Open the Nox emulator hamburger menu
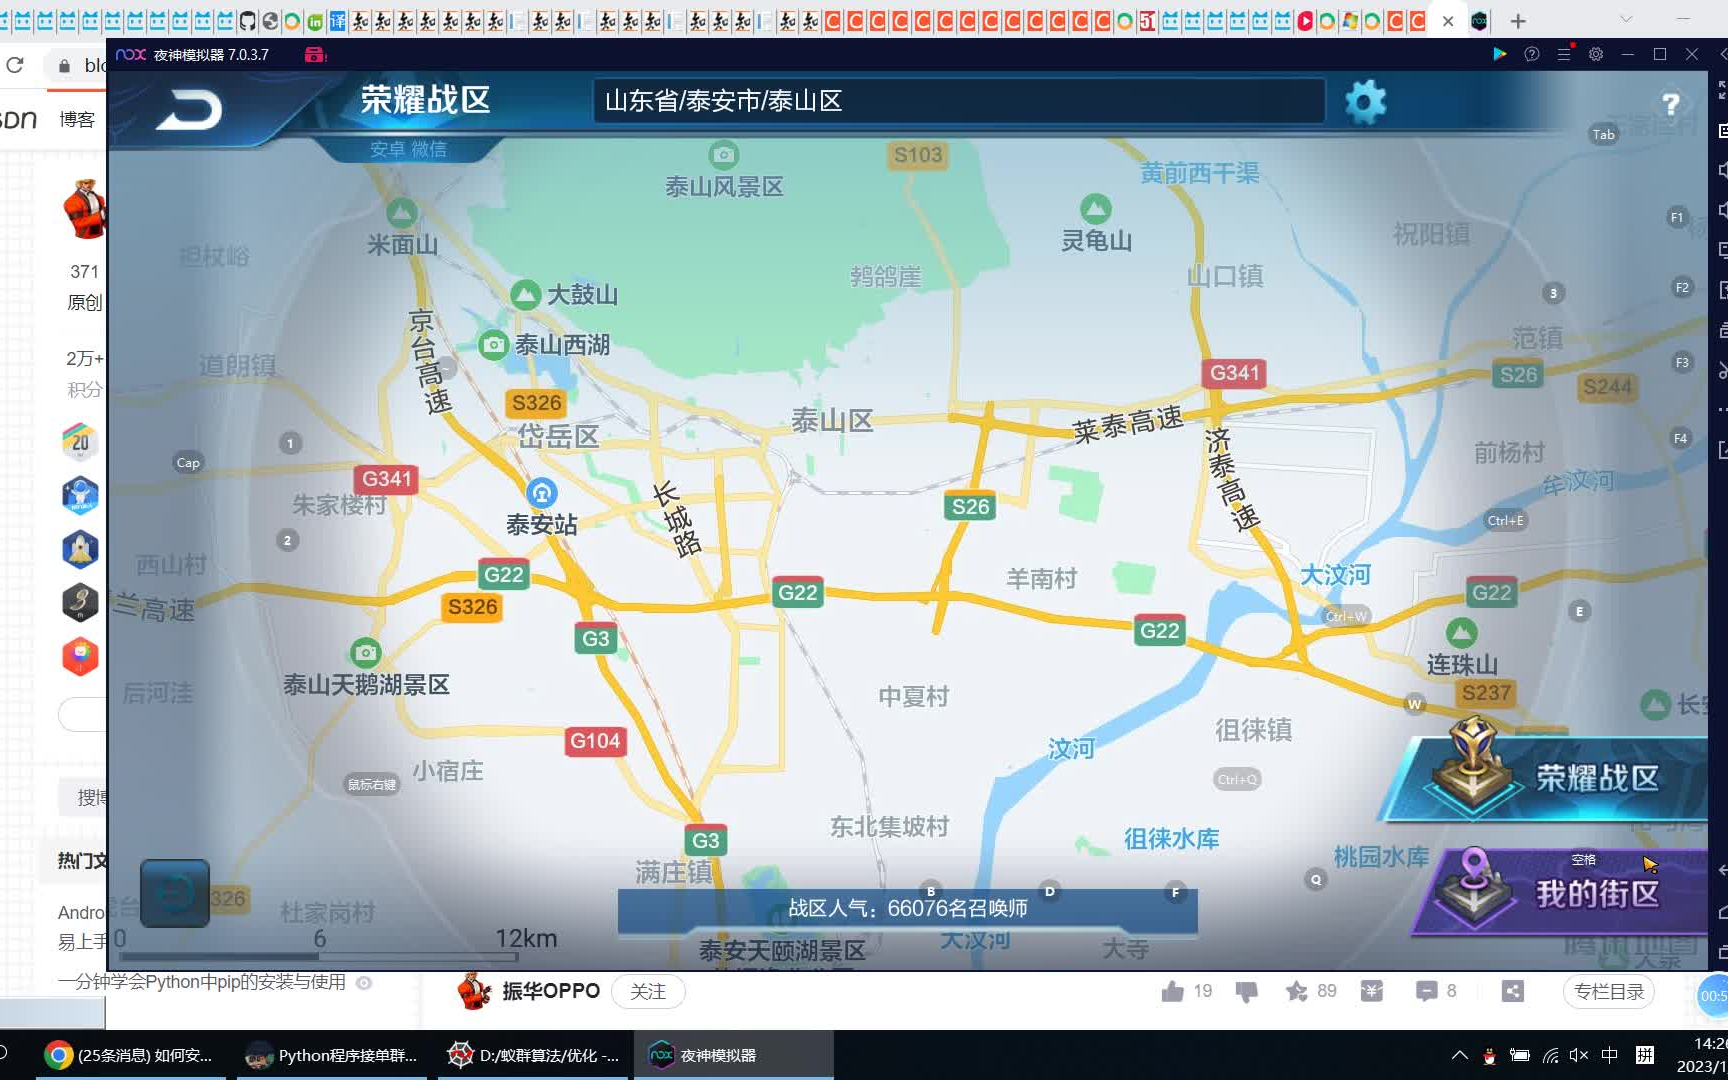The width and height of the screenshot is (1728, 1080). (x=1564, y=55)
